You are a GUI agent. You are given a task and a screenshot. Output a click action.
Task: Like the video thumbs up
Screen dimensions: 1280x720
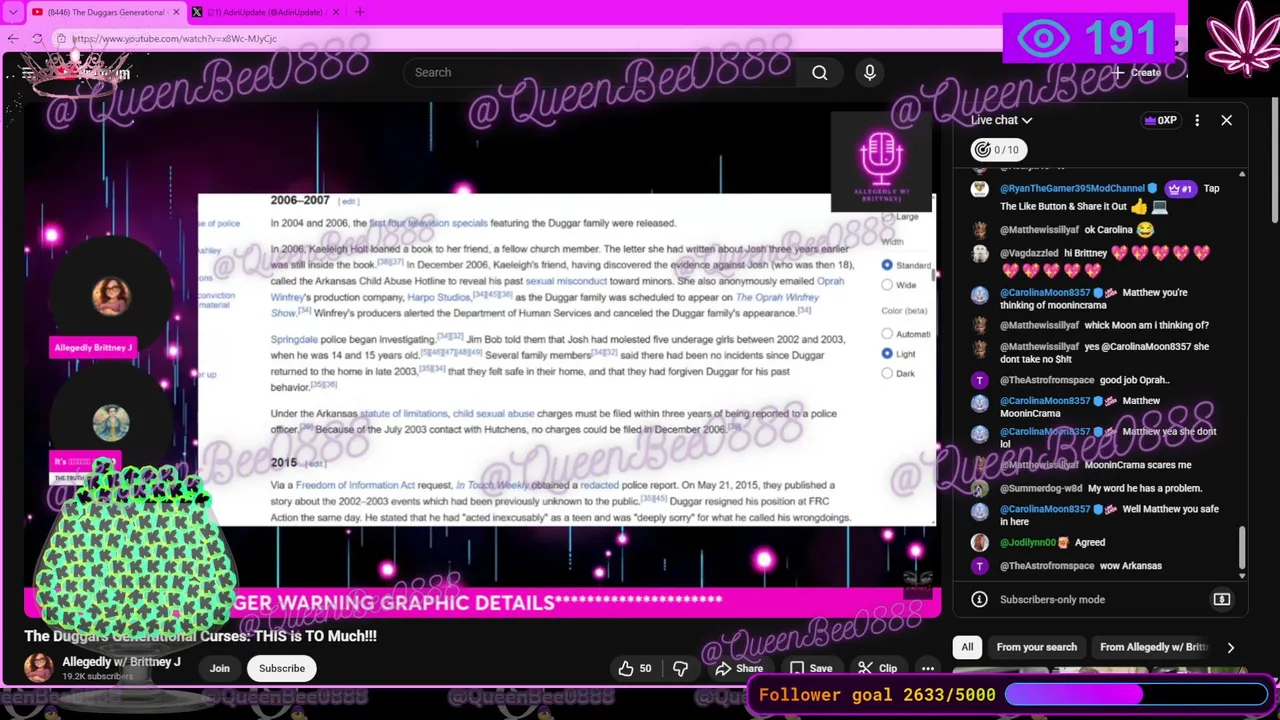point(636,668)
